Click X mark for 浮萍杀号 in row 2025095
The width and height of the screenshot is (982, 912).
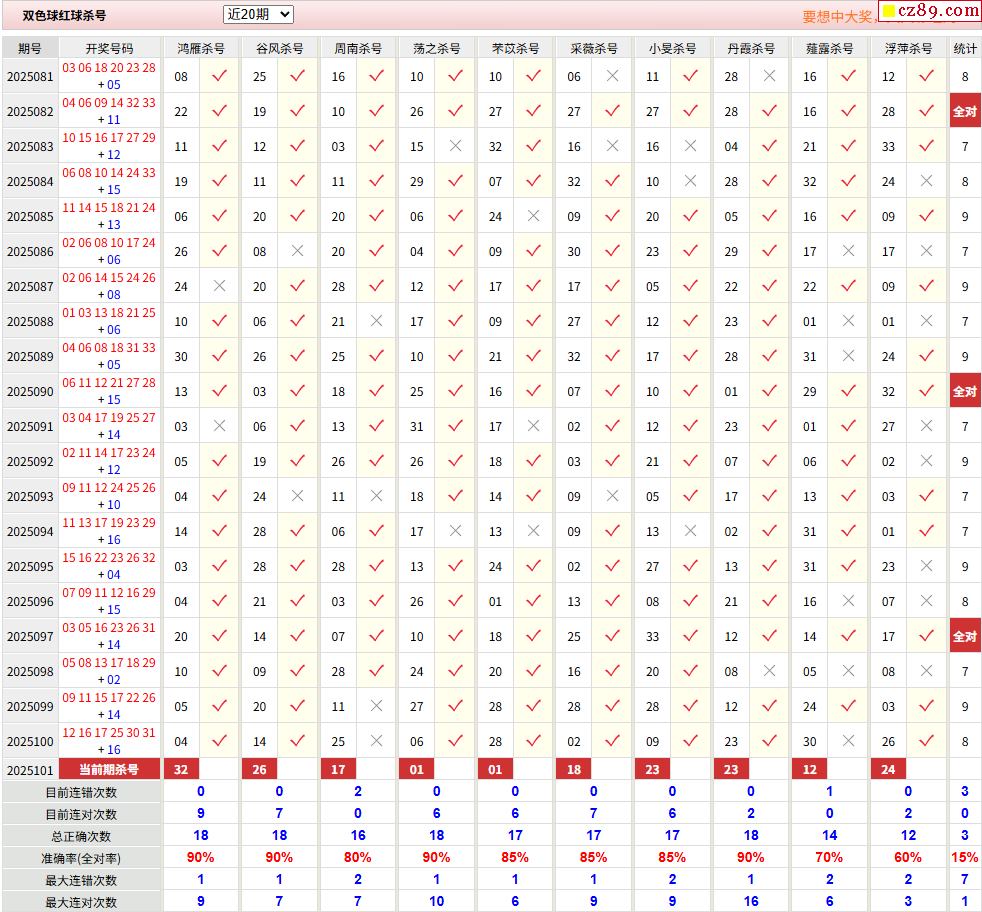[927, 566]
